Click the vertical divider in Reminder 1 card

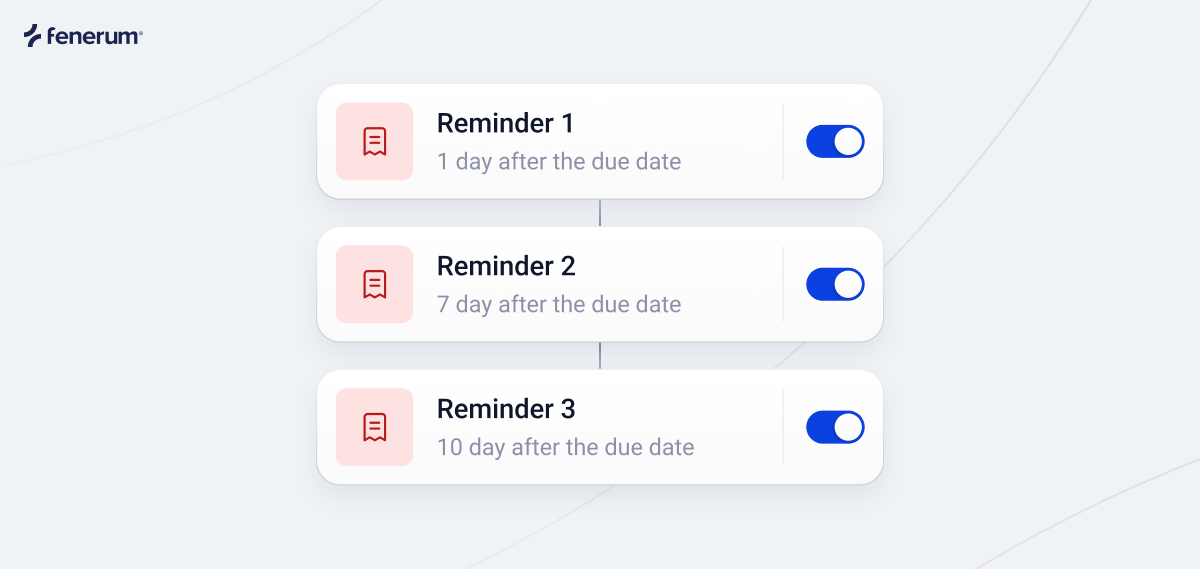(x=783, y=141)
